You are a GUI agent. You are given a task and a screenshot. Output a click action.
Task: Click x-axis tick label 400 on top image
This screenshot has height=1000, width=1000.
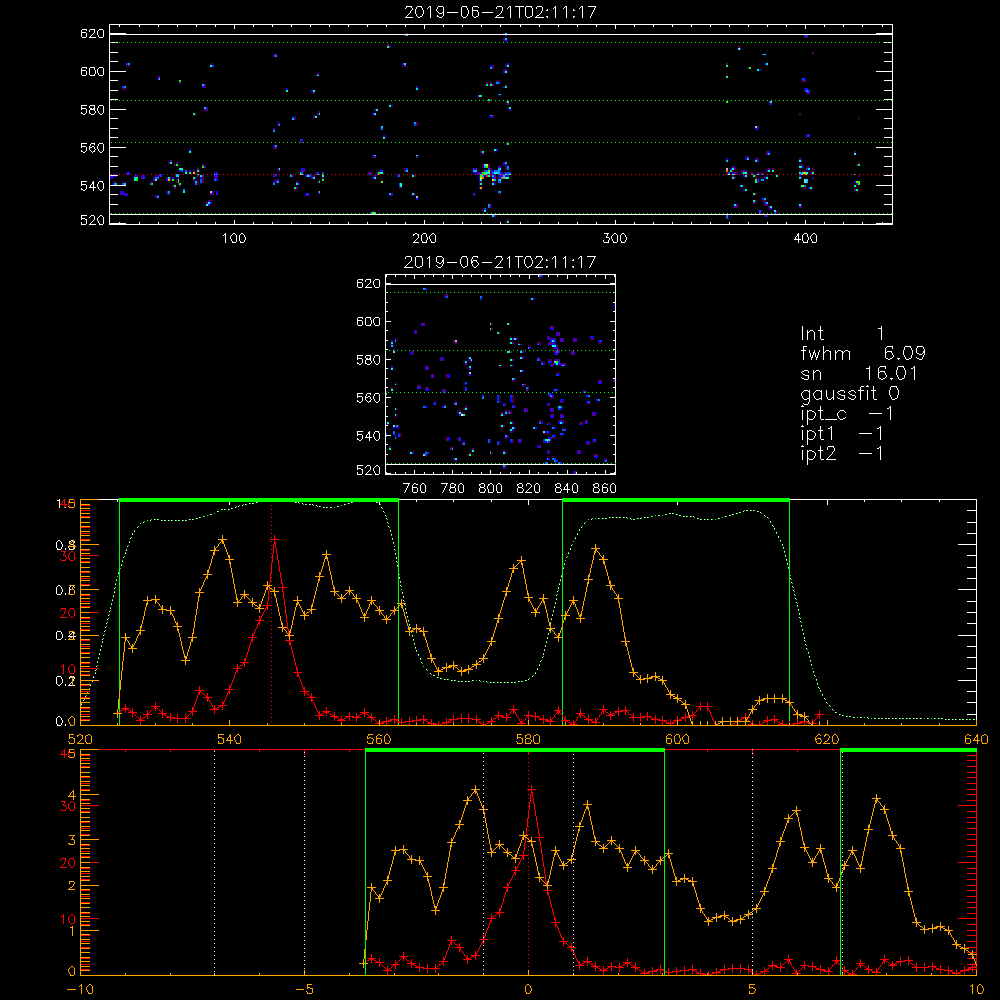805,239
